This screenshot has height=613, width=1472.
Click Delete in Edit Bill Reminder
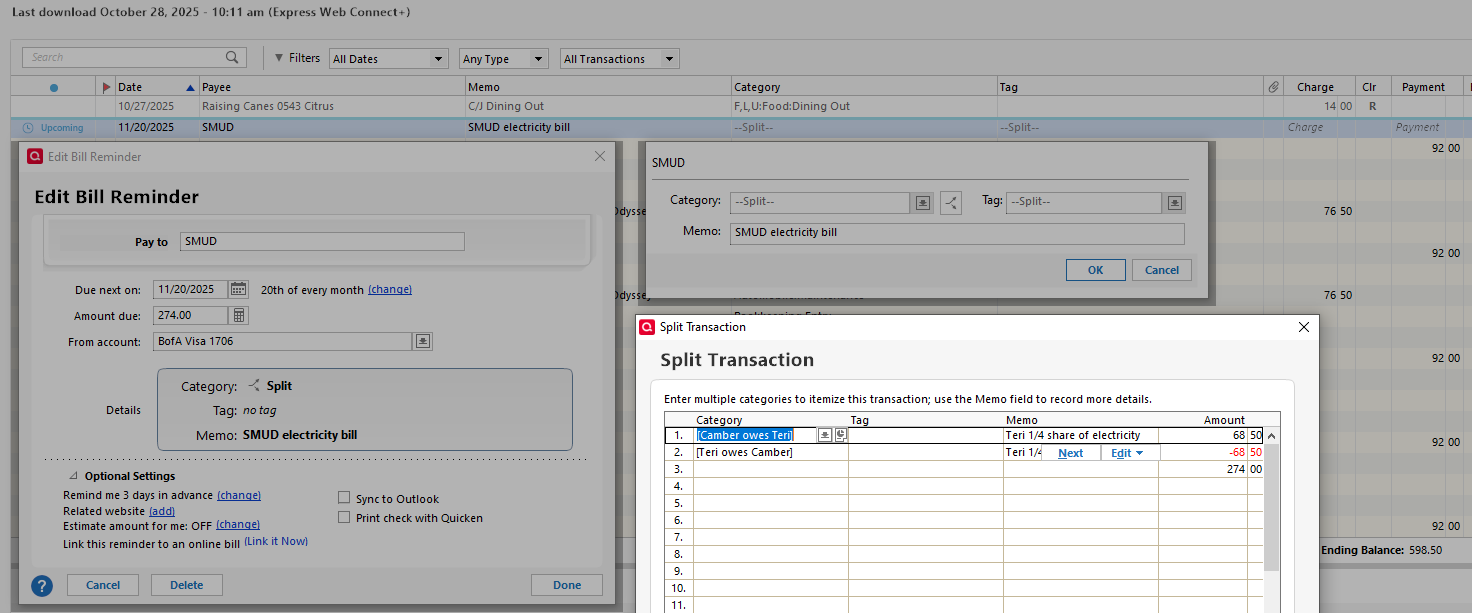coord(187,585)
